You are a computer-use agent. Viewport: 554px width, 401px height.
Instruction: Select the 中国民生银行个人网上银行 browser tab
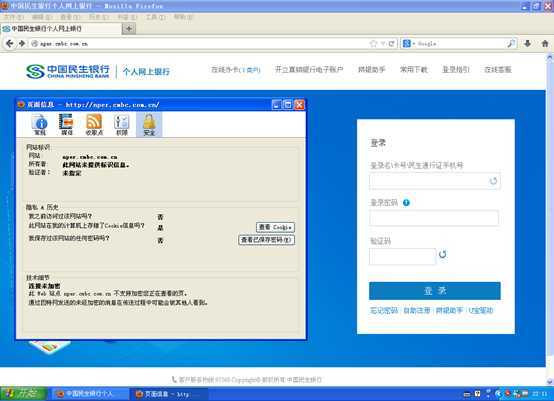(x=61, y=29)
